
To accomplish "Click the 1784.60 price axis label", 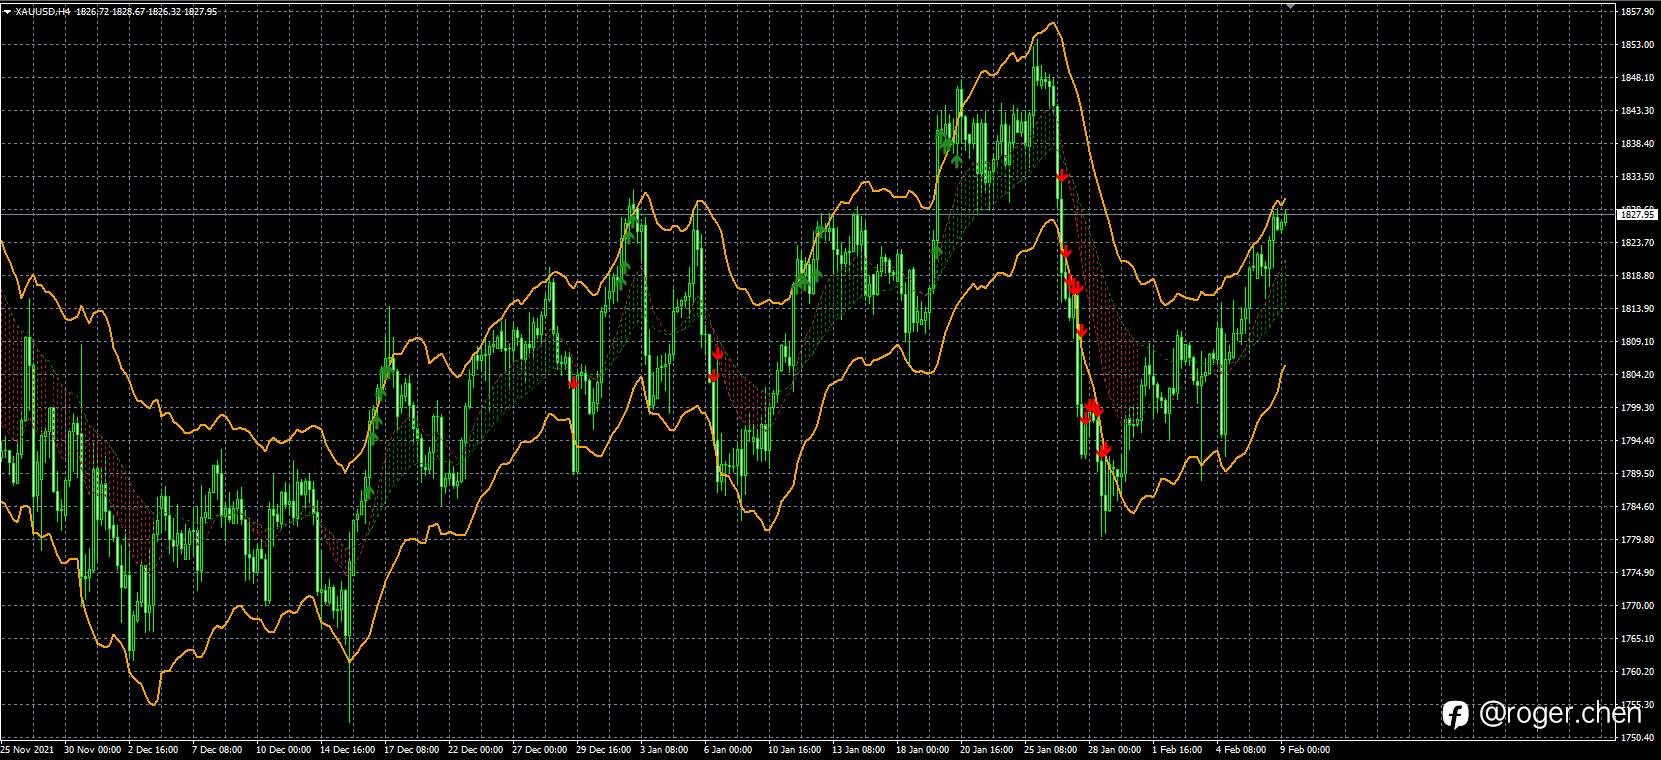I will point(1636,507).
